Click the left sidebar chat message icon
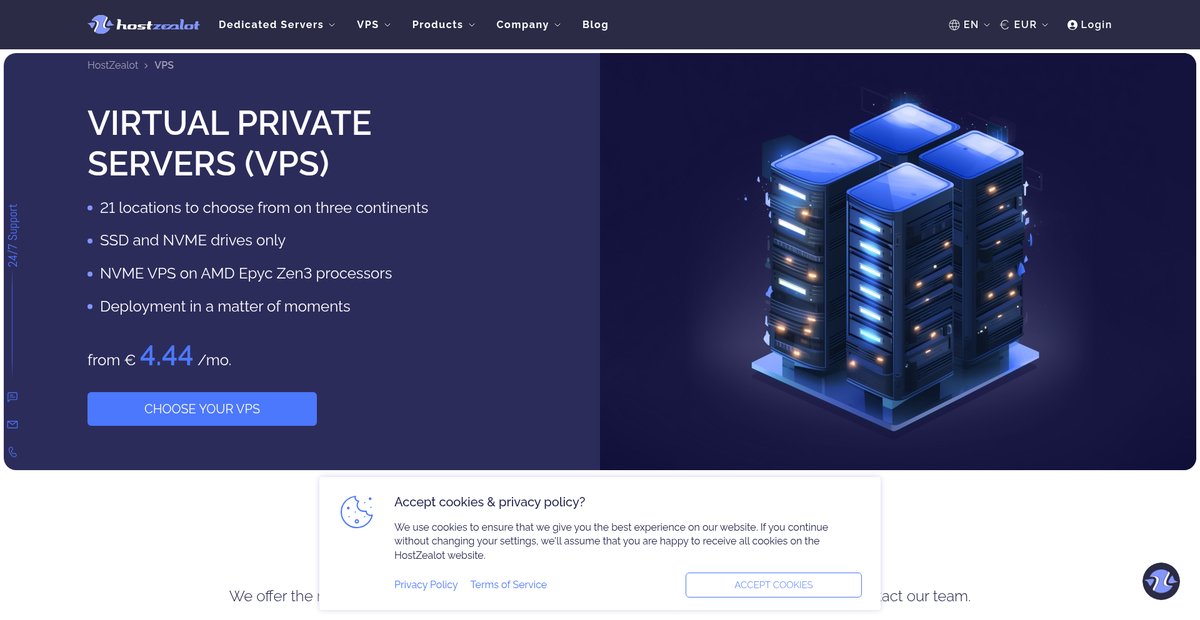1200x620 pixels. tap(12, 397)
